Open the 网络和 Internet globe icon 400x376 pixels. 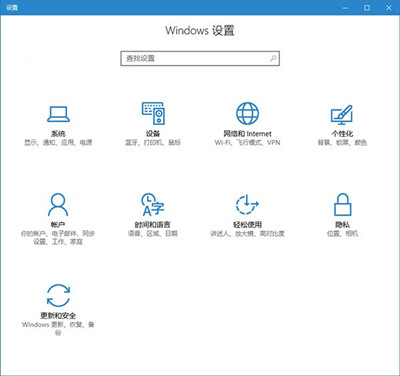(247, 113)
